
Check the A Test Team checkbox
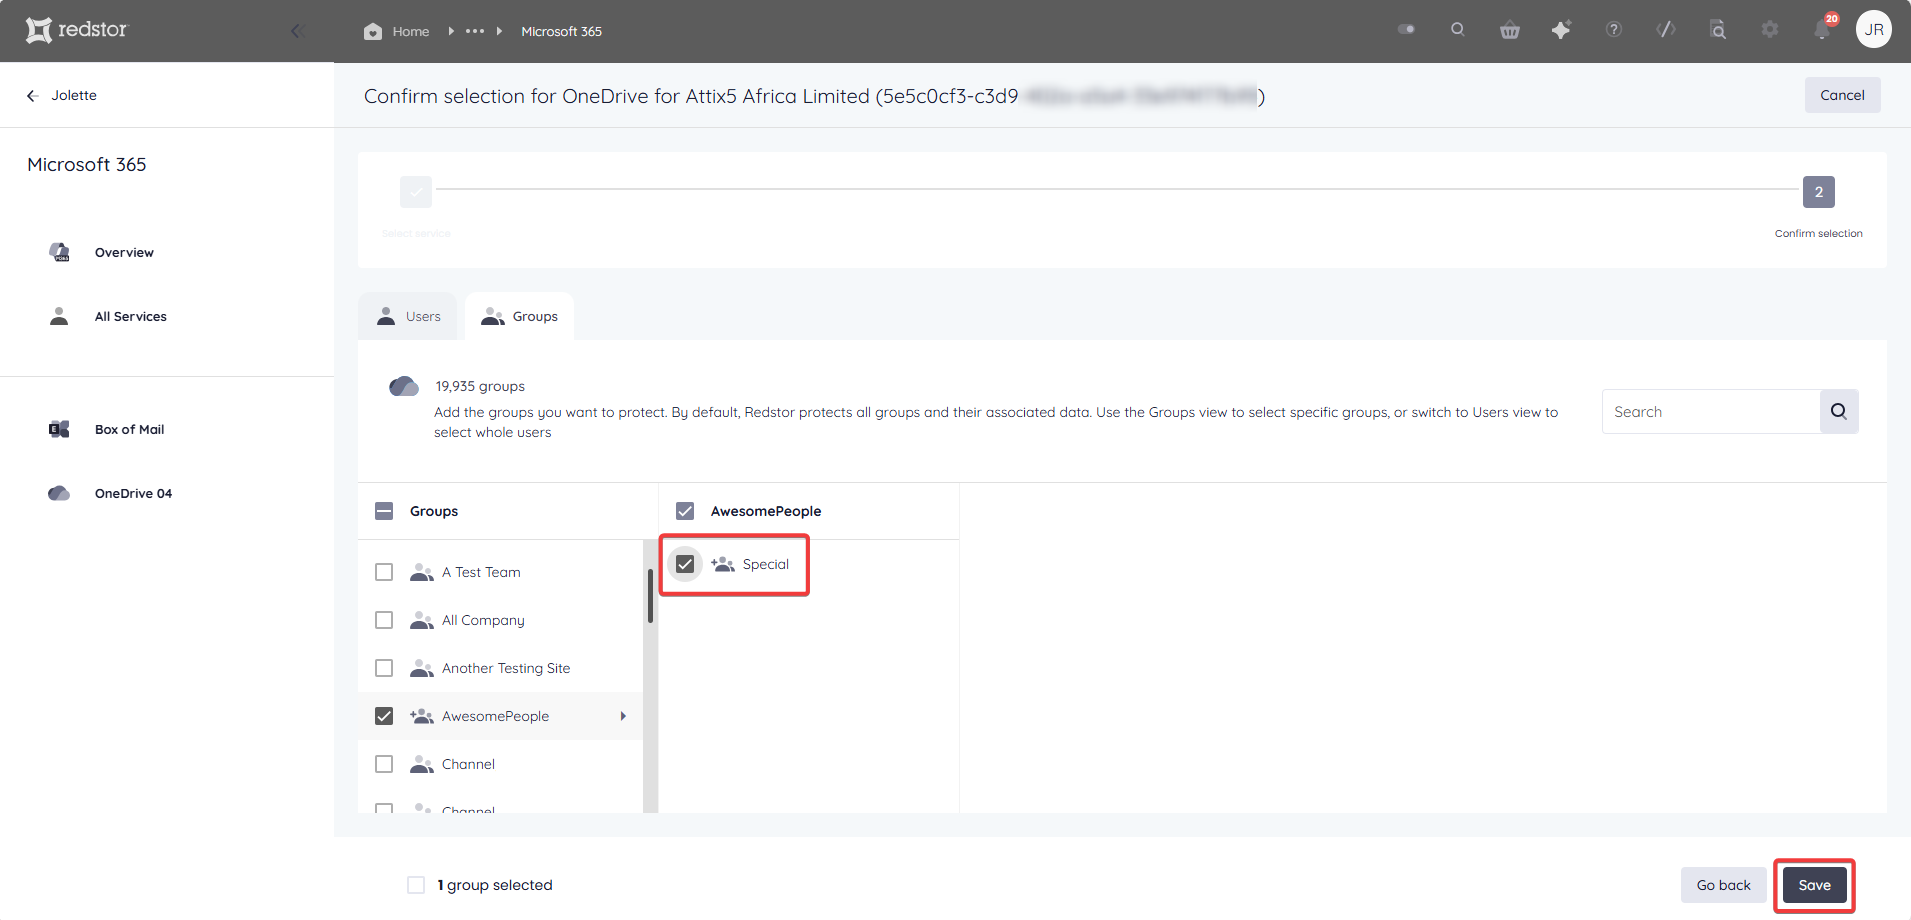pos(384,572)
